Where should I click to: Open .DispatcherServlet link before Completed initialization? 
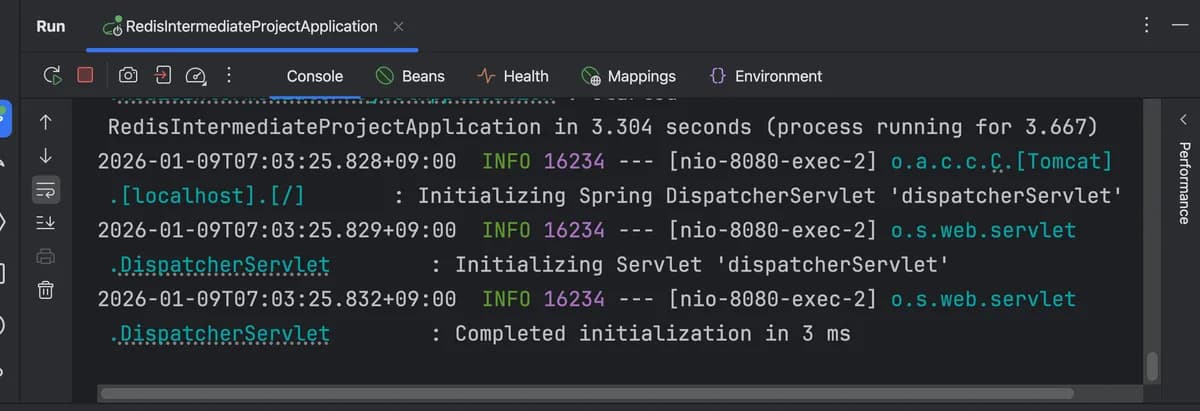click(x=220, y=334)
